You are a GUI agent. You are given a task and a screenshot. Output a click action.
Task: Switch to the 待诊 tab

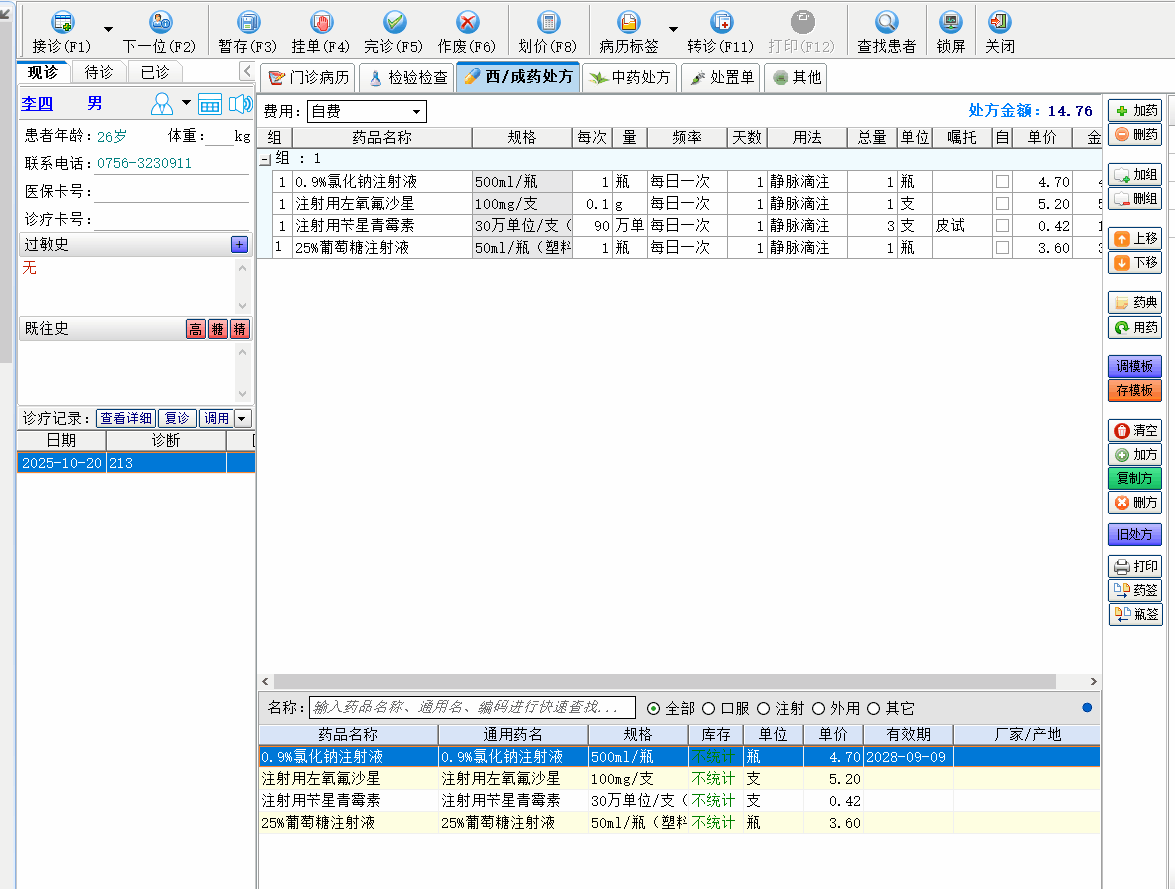(98, 71)
